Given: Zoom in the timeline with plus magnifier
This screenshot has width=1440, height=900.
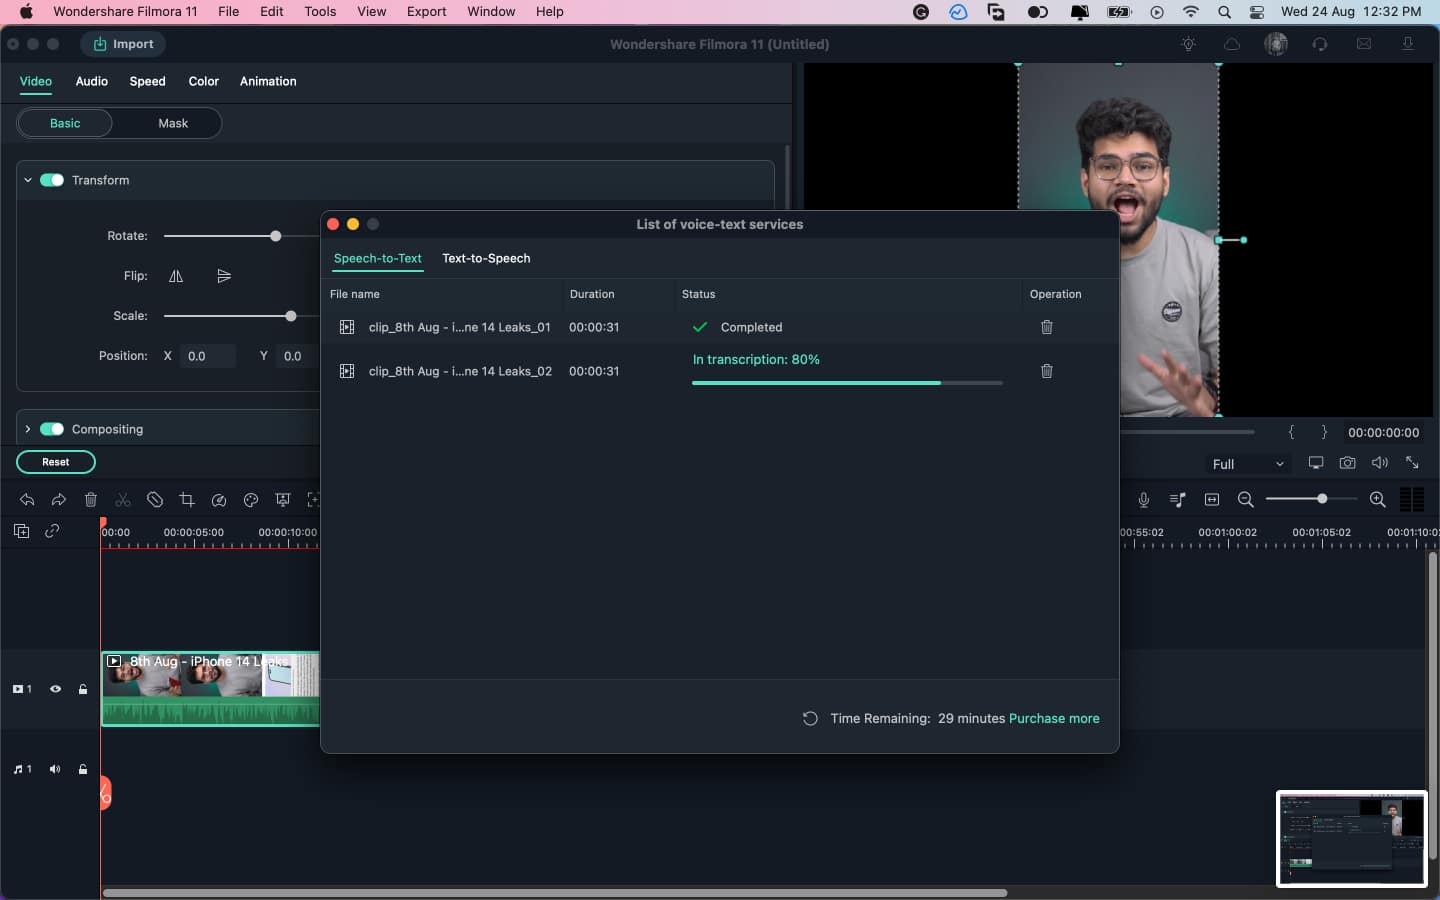Looking at the screenshot, I should [1378, 499].
